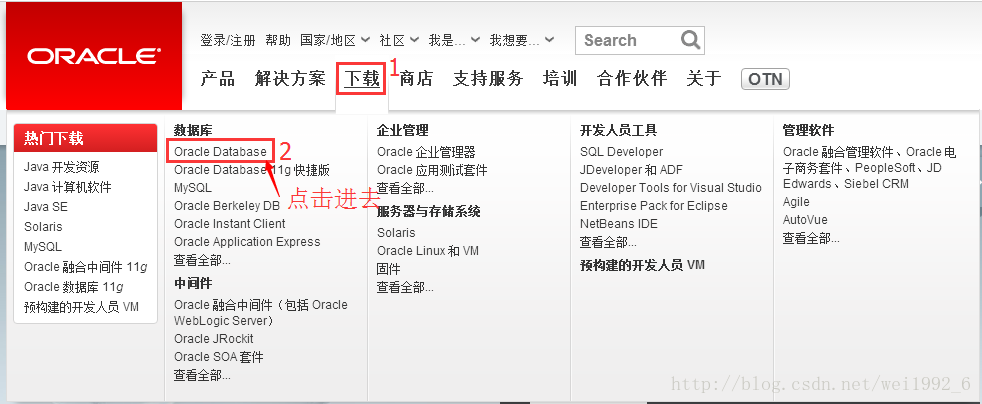Click the Oracle Database link
Viewport: 982px width, 404px height.
coord(220,152)
